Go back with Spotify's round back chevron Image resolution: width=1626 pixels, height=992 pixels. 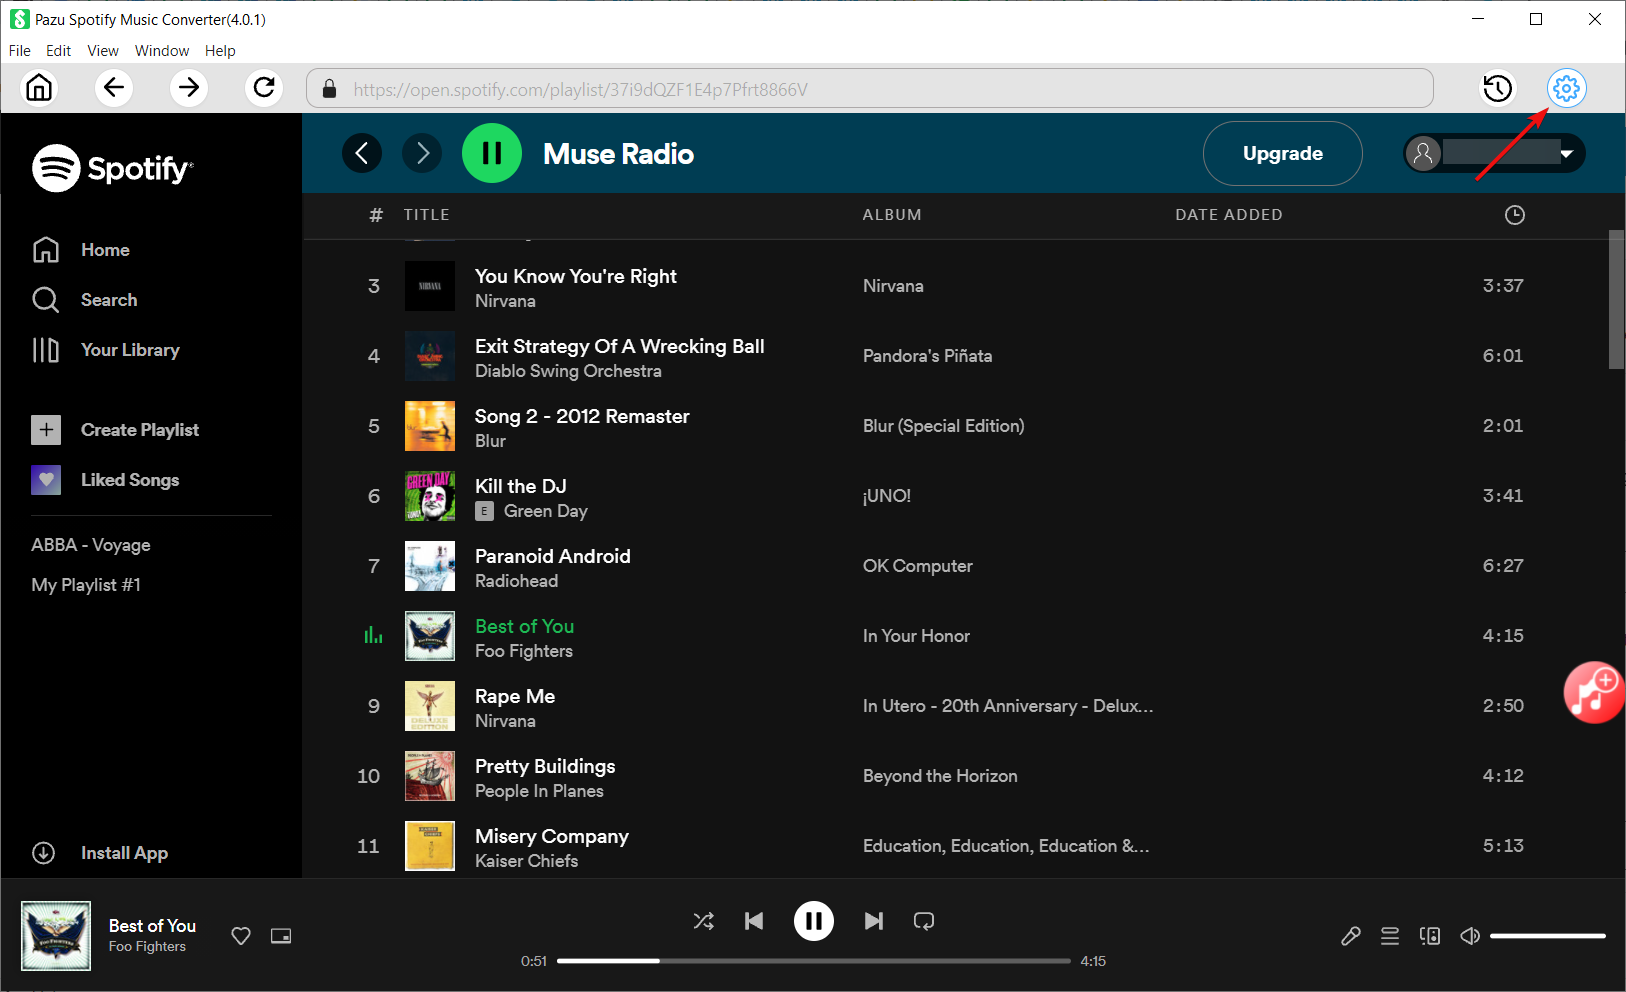pyautogui.click(x=362, y=153)
